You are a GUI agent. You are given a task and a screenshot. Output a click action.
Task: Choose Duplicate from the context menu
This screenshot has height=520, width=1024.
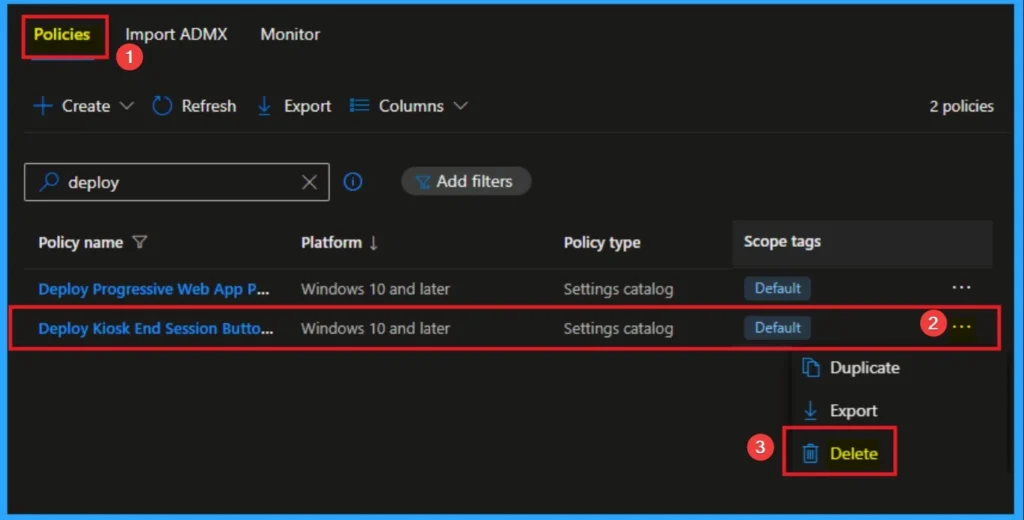(x=864, y=368)
